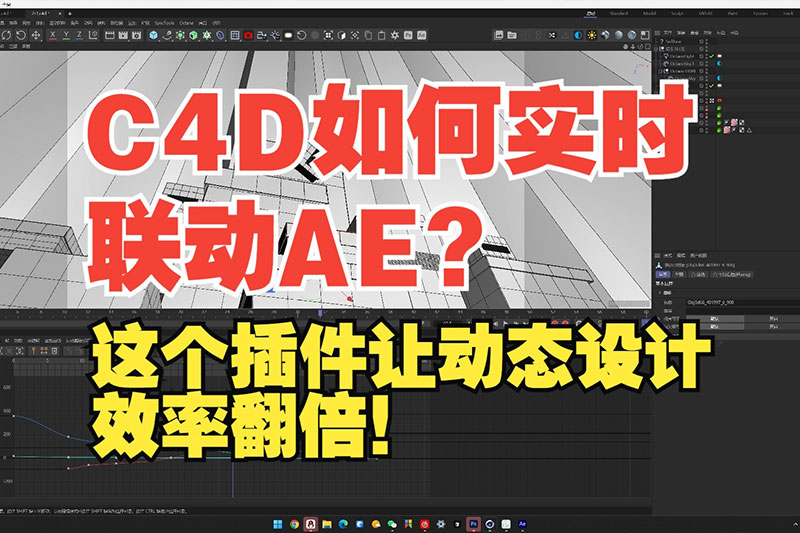The width and height of the screenshot is (800, 533).
Task: Click the OctaneSky.1 blue environment tag
Action: (x=719, y=64)
